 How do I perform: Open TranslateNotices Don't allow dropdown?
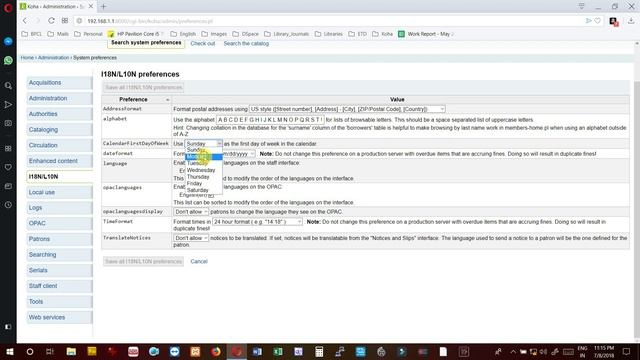191,238
